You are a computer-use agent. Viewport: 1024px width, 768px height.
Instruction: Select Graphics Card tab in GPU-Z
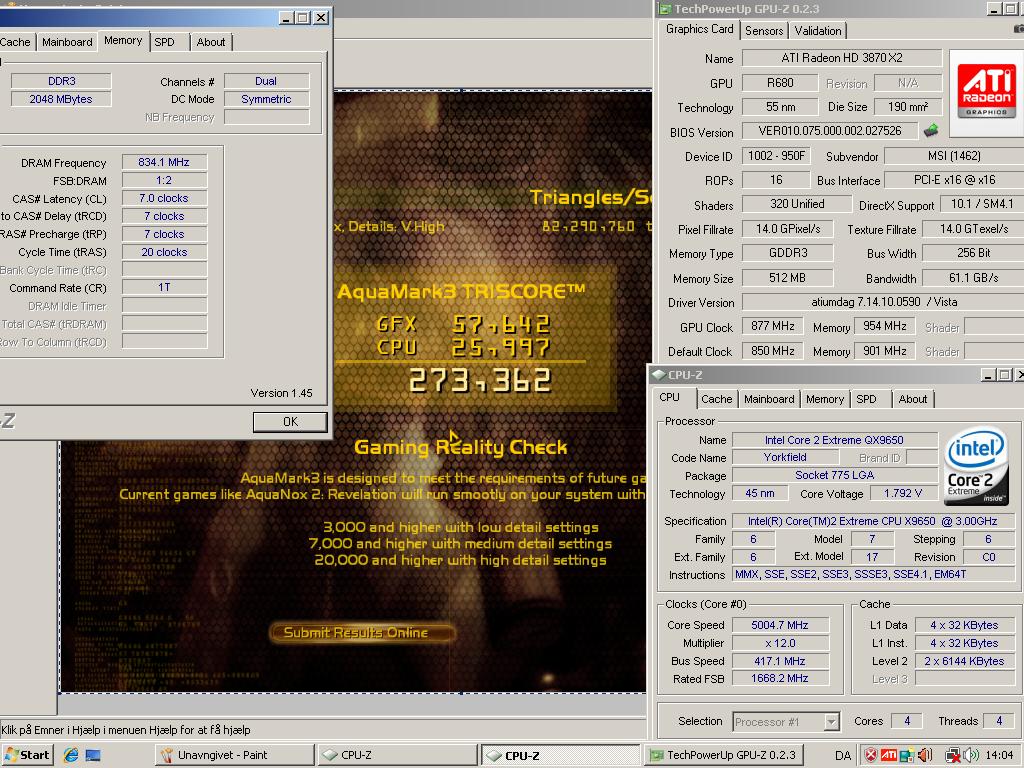point(699,29)
